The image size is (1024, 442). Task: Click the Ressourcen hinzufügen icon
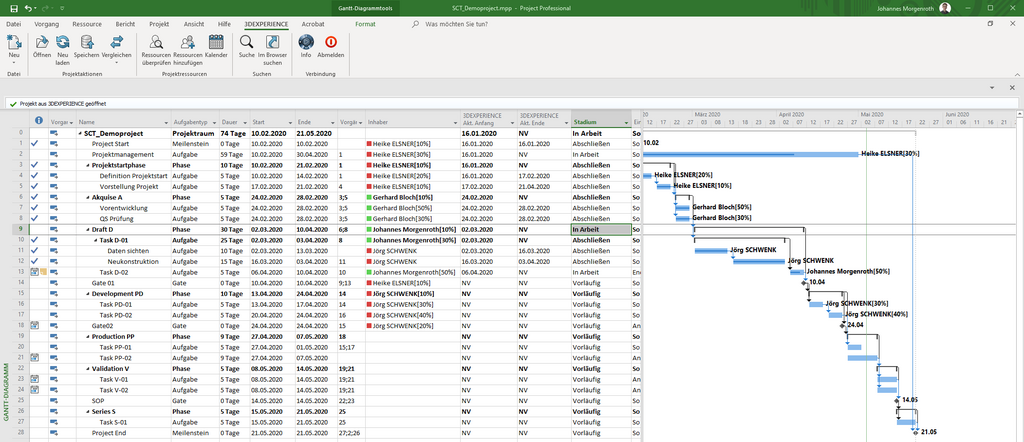(x=188, y=42)
